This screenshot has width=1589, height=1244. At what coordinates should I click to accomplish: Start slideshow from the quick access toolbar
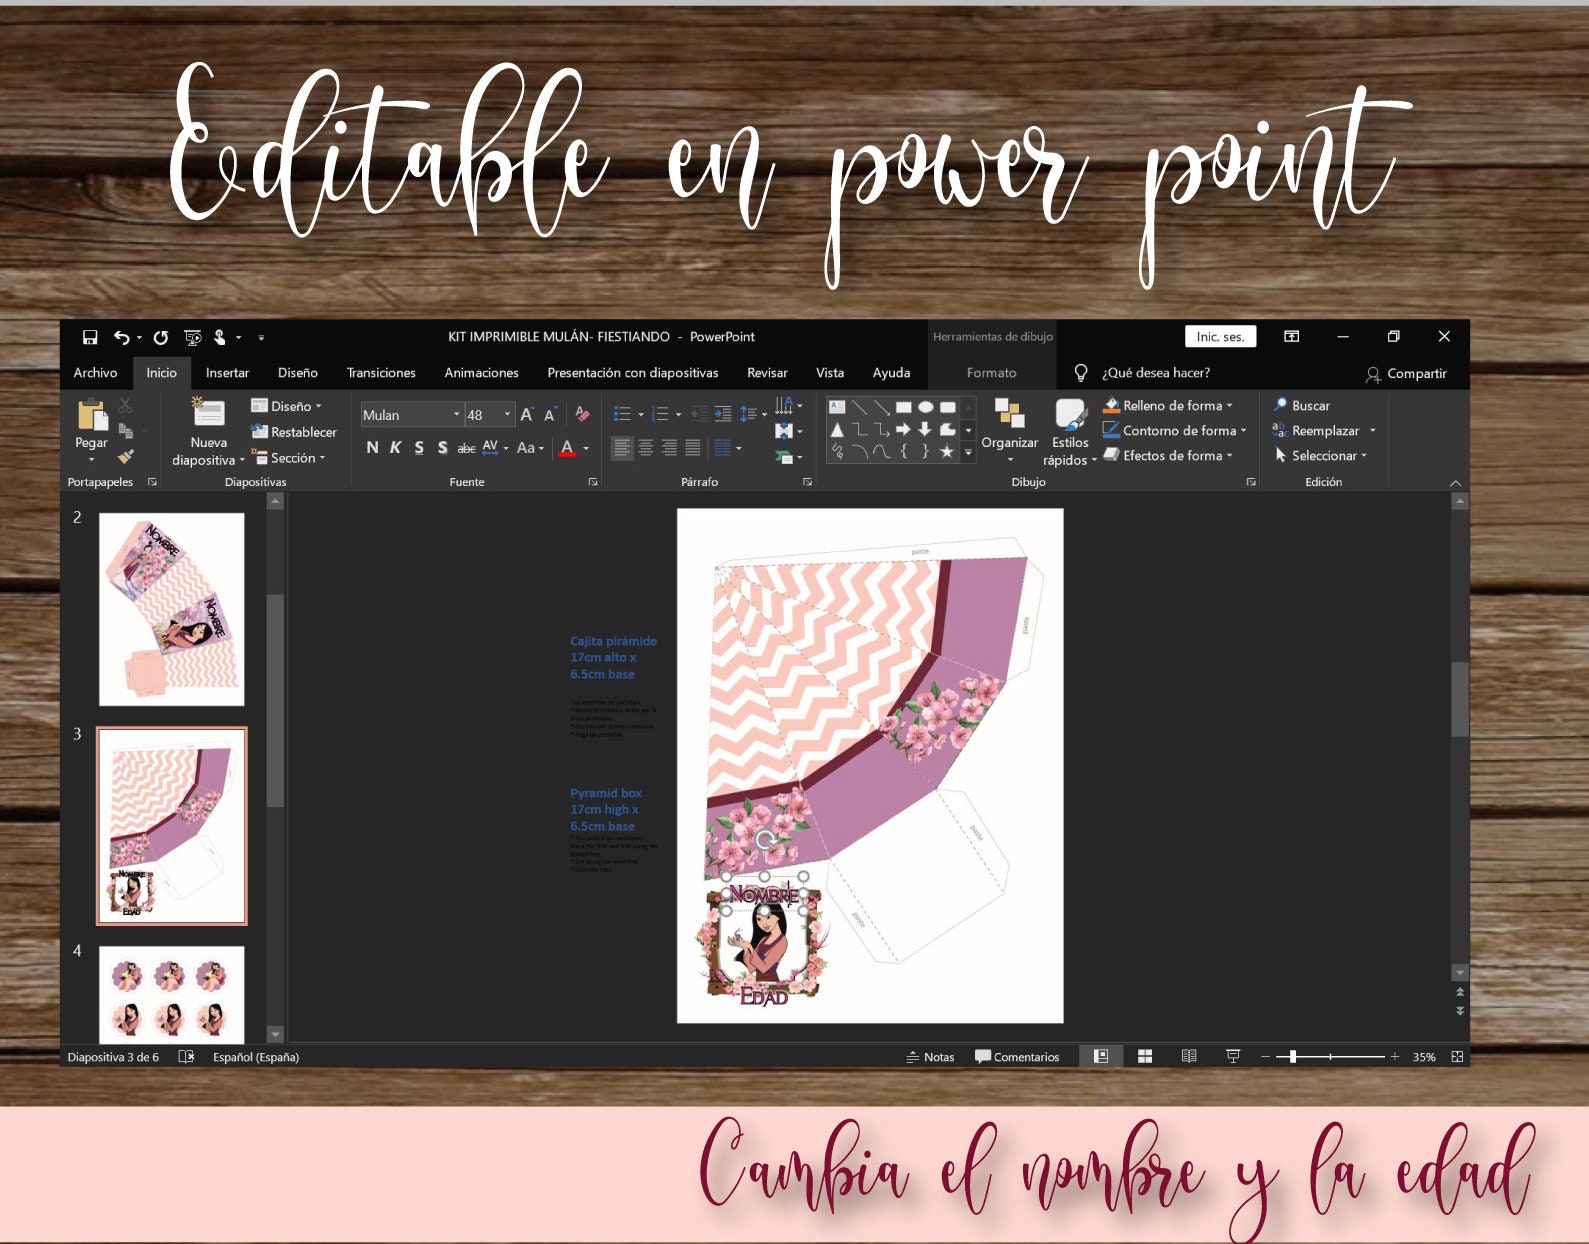192,337
